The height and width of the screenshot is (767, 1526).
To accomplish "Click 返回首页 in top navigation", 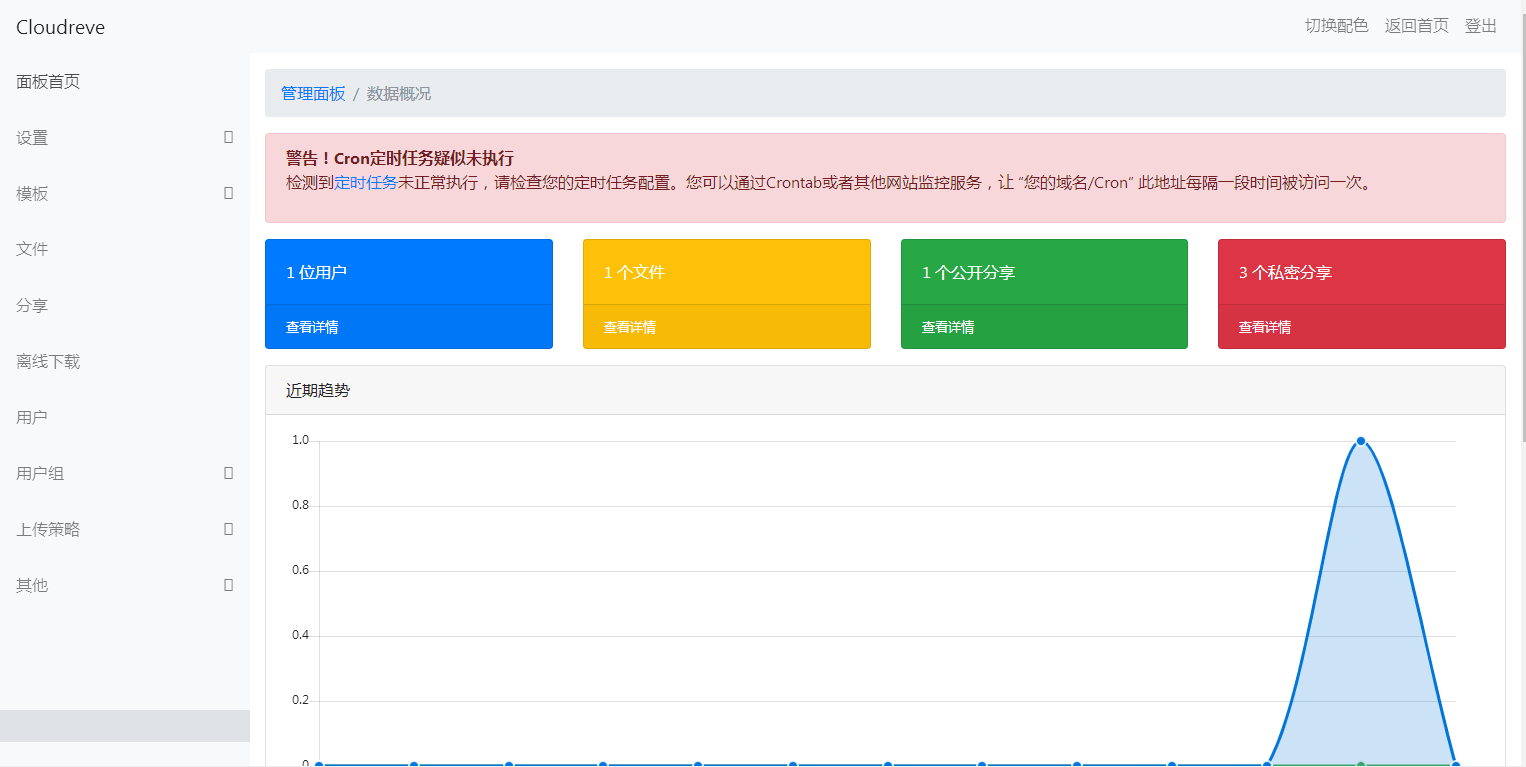I will (1416, 26).
